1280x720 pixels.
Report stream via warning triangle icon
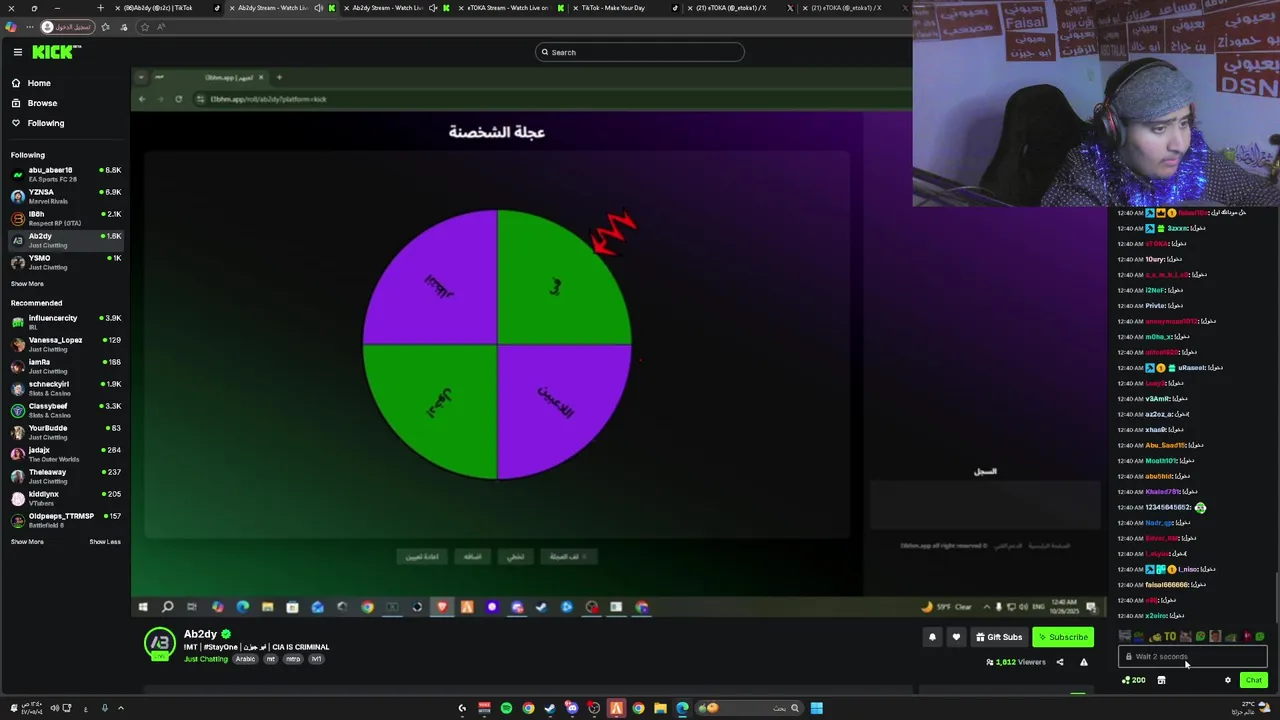coord(1083,662)
